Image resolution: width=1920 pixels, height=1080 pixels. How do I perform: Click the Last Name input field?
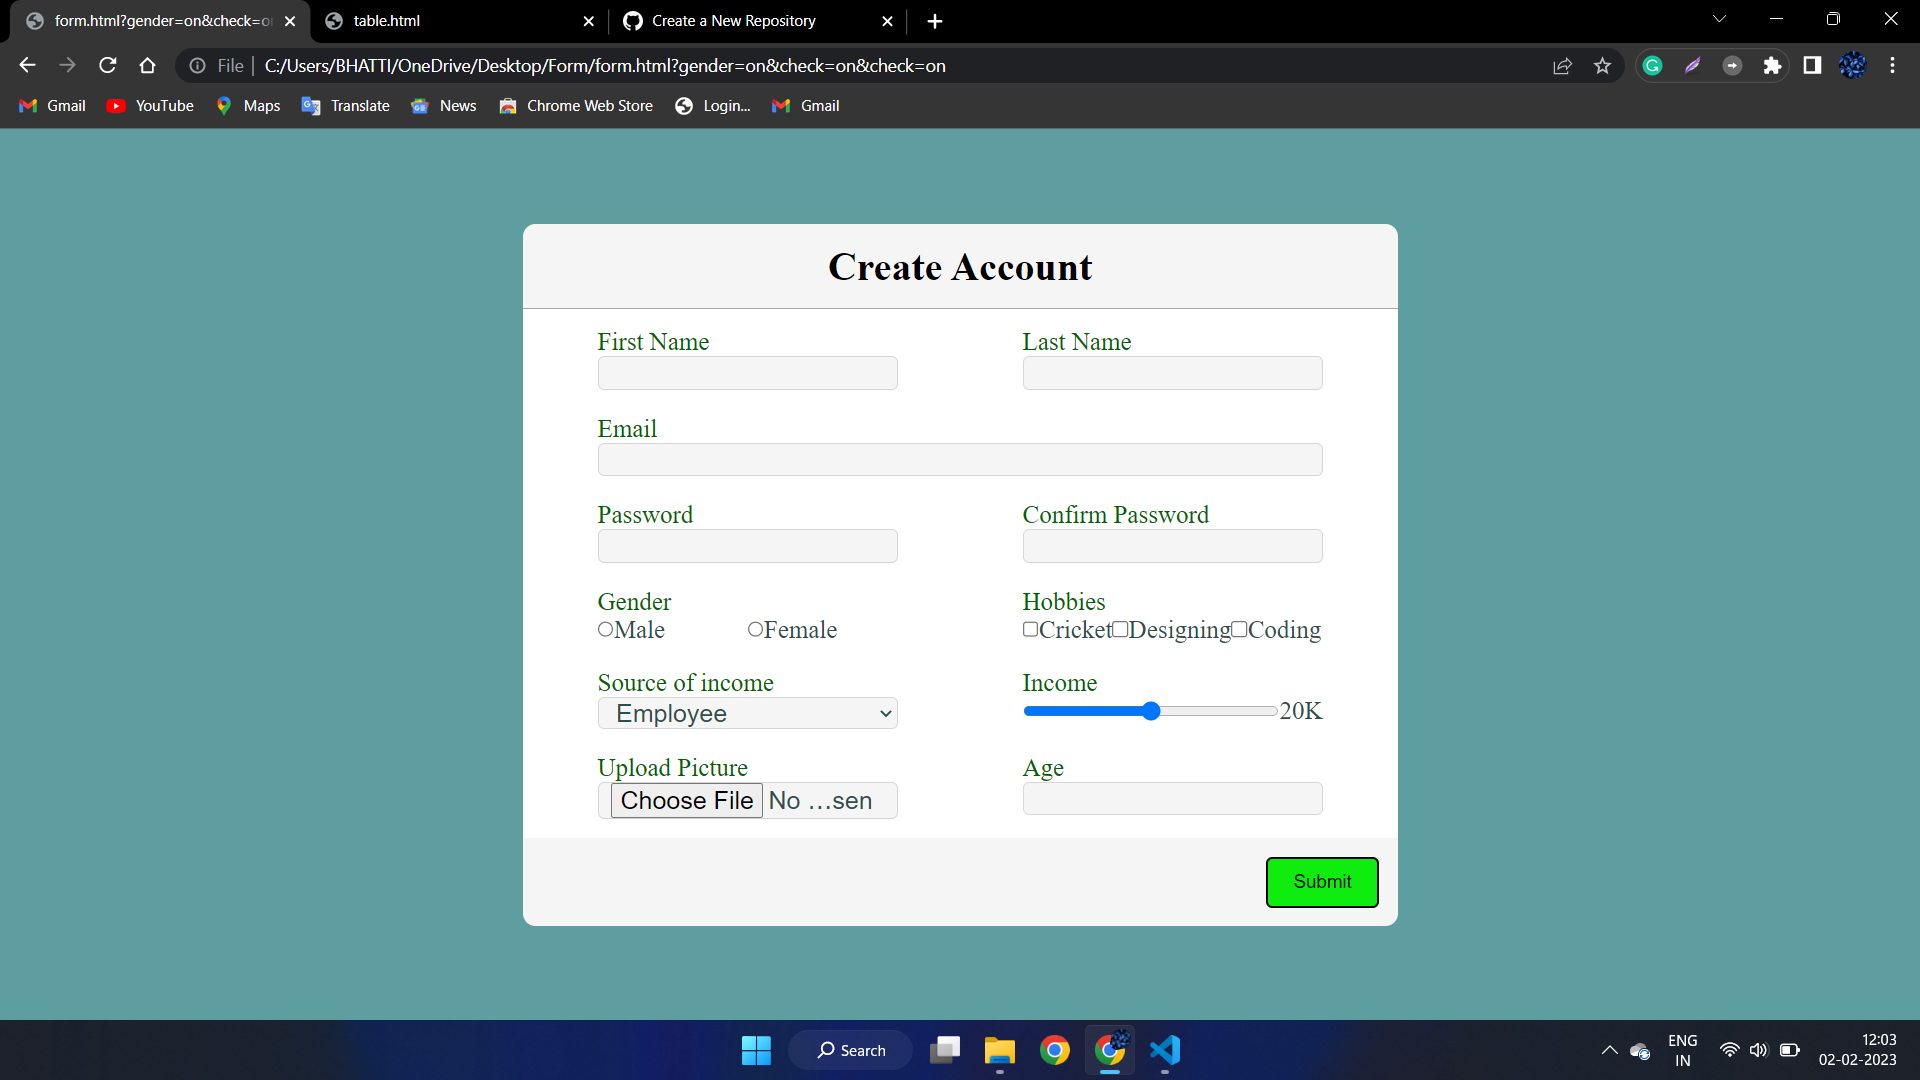[x=1172, y=373]
